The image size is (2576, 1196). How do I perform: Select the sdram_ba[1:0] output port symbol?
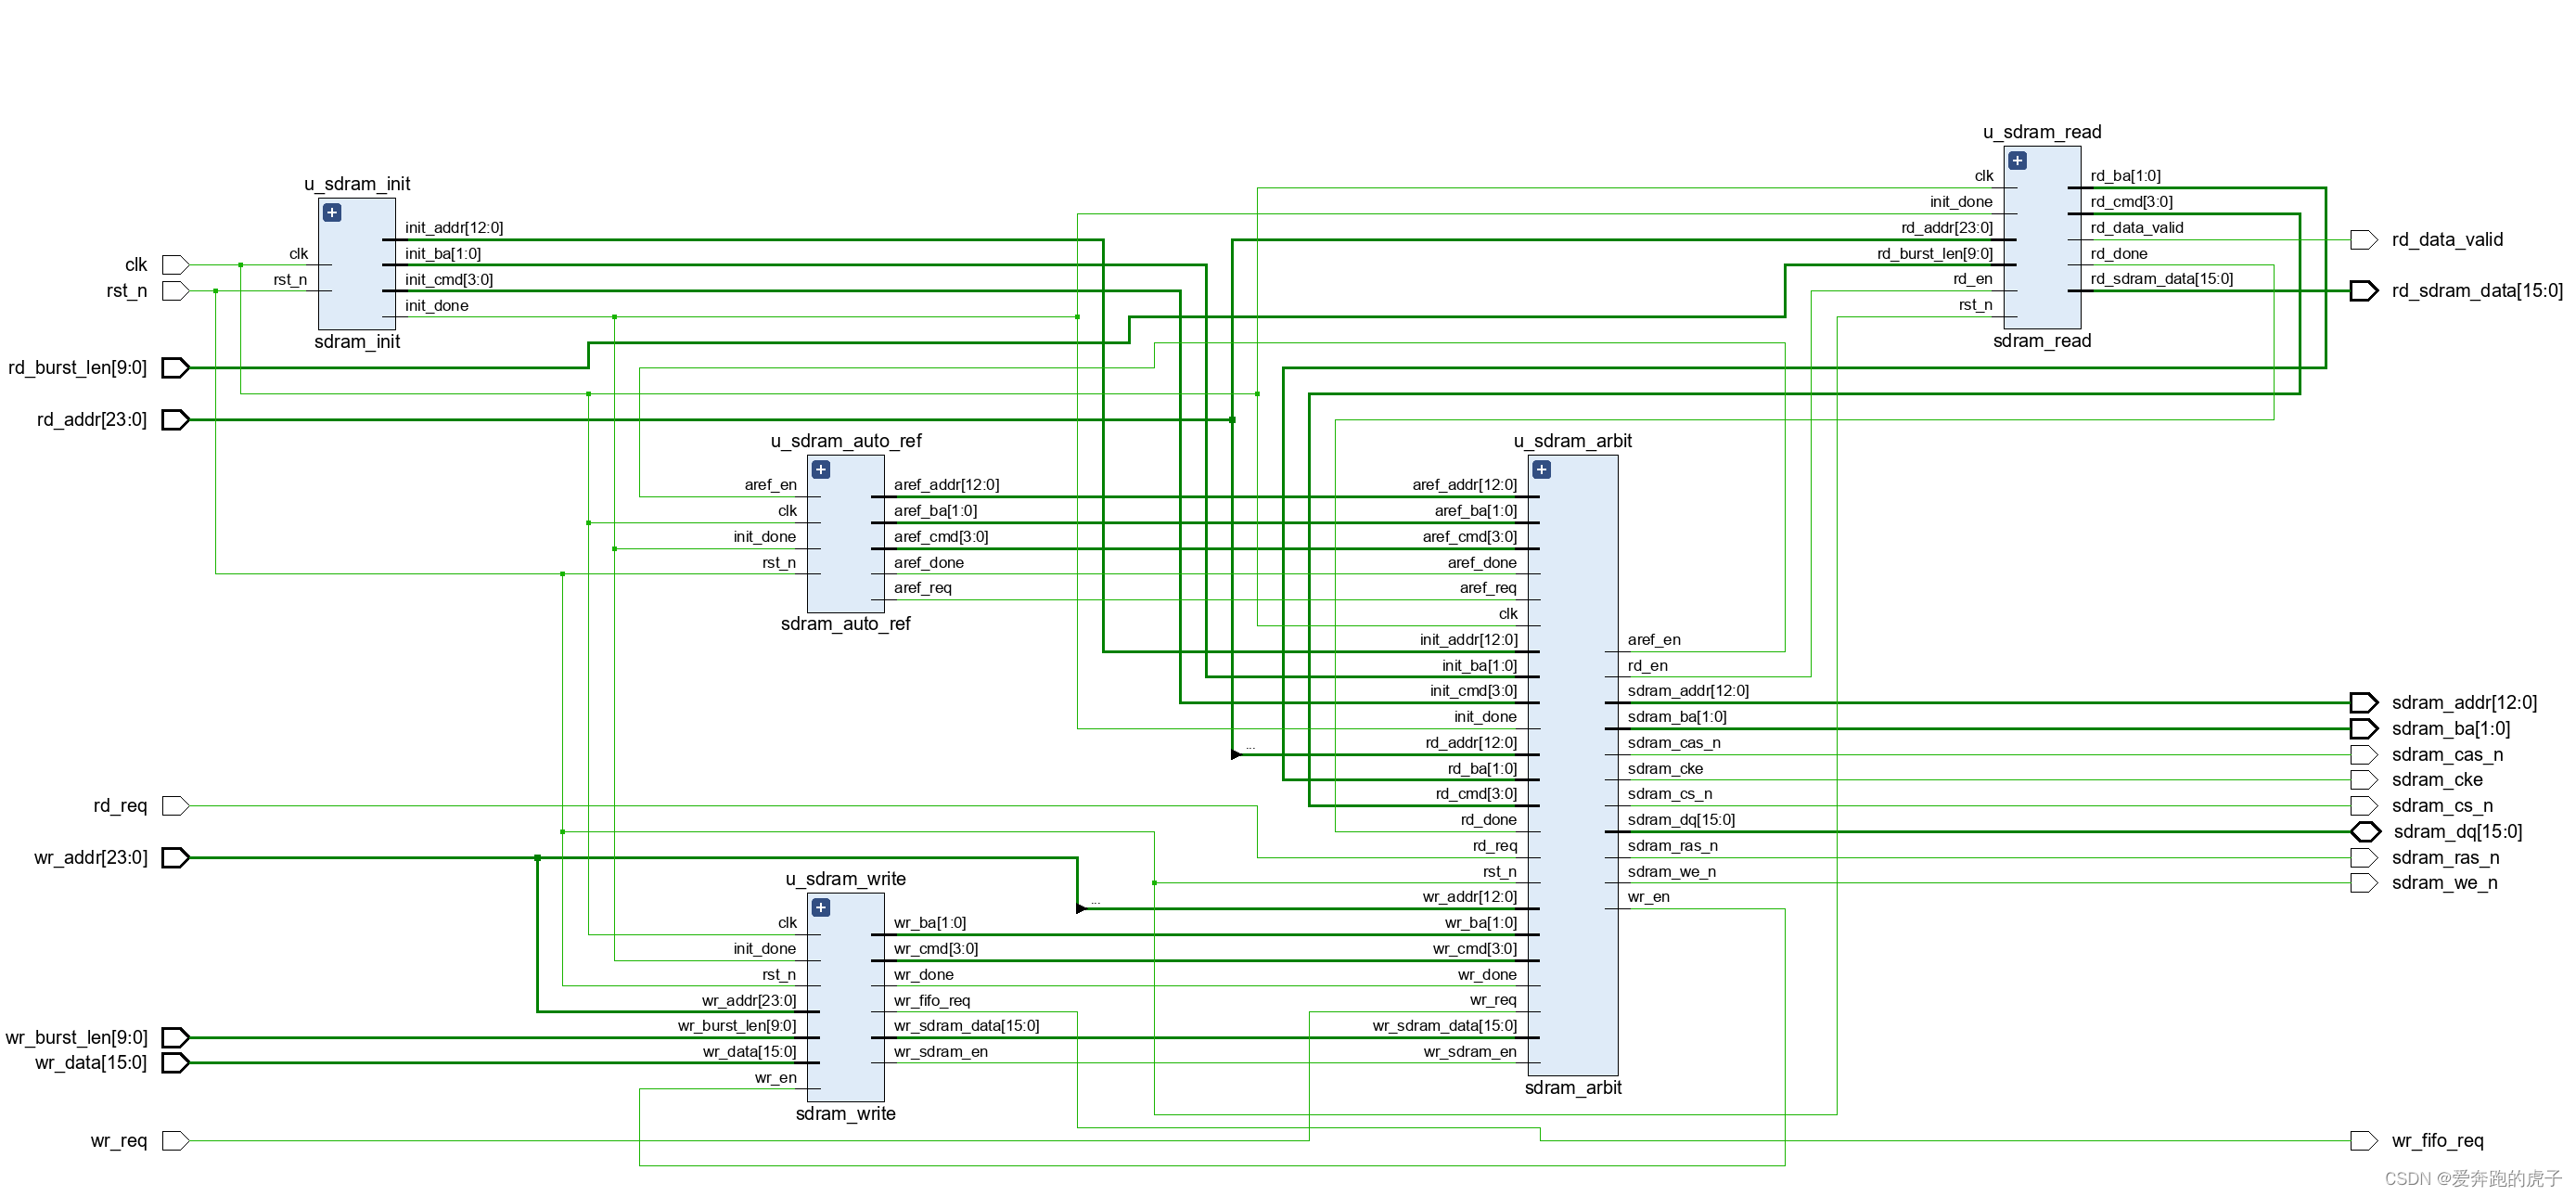(2364, 729)
